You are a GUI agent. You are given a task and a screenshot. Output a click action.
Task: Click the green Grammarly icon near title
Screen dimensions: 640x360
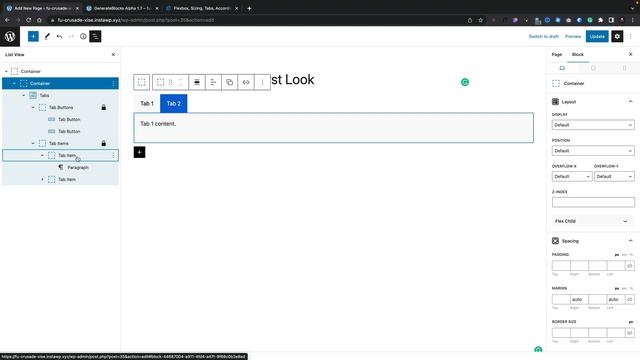tap(464, 82)
